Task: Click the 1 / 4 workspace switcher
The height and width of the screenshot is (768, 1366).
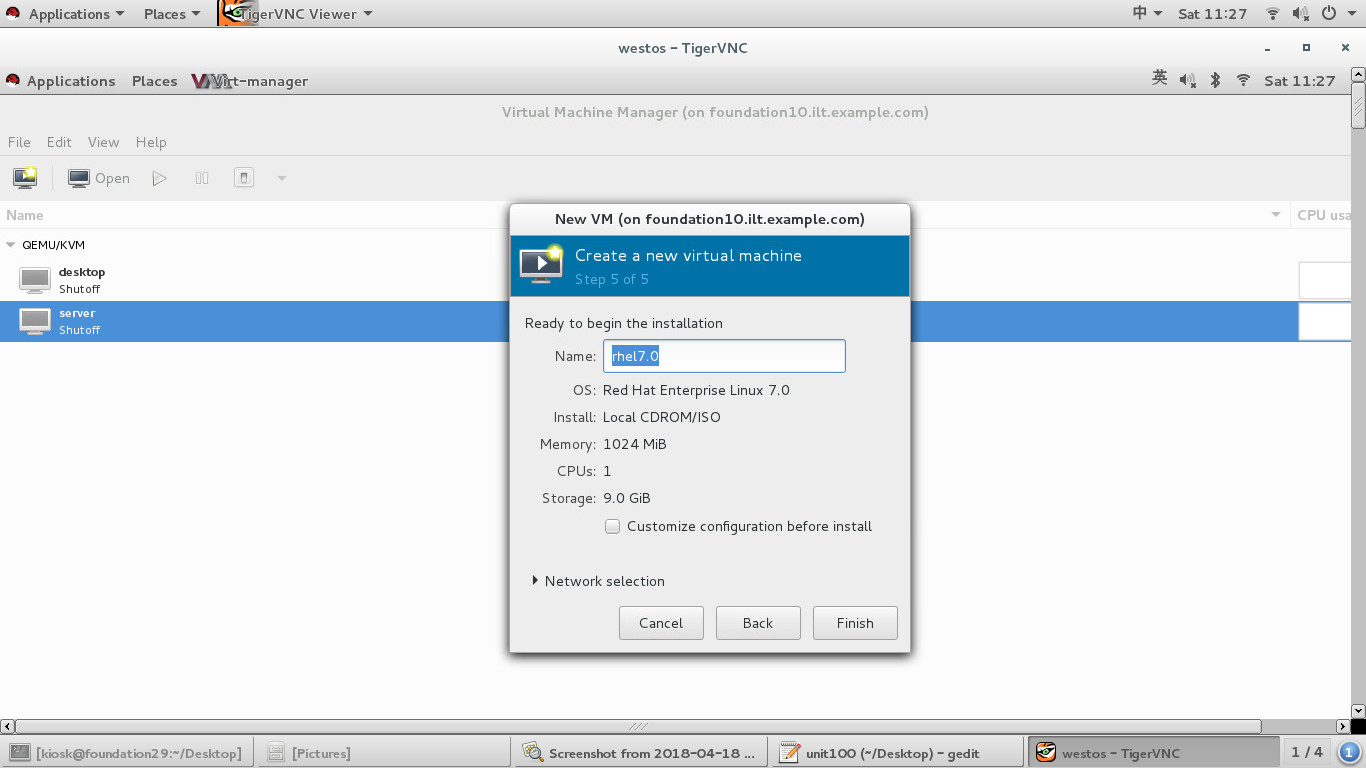Action: click(x=1307, y=752)
